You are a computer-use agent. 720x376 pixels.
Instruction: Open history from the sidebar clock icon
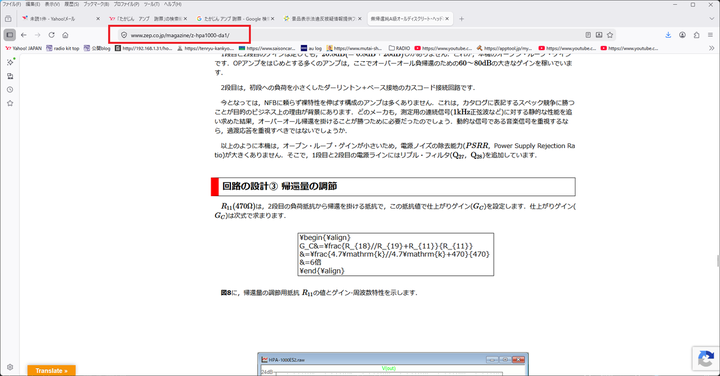coord(10,90)
